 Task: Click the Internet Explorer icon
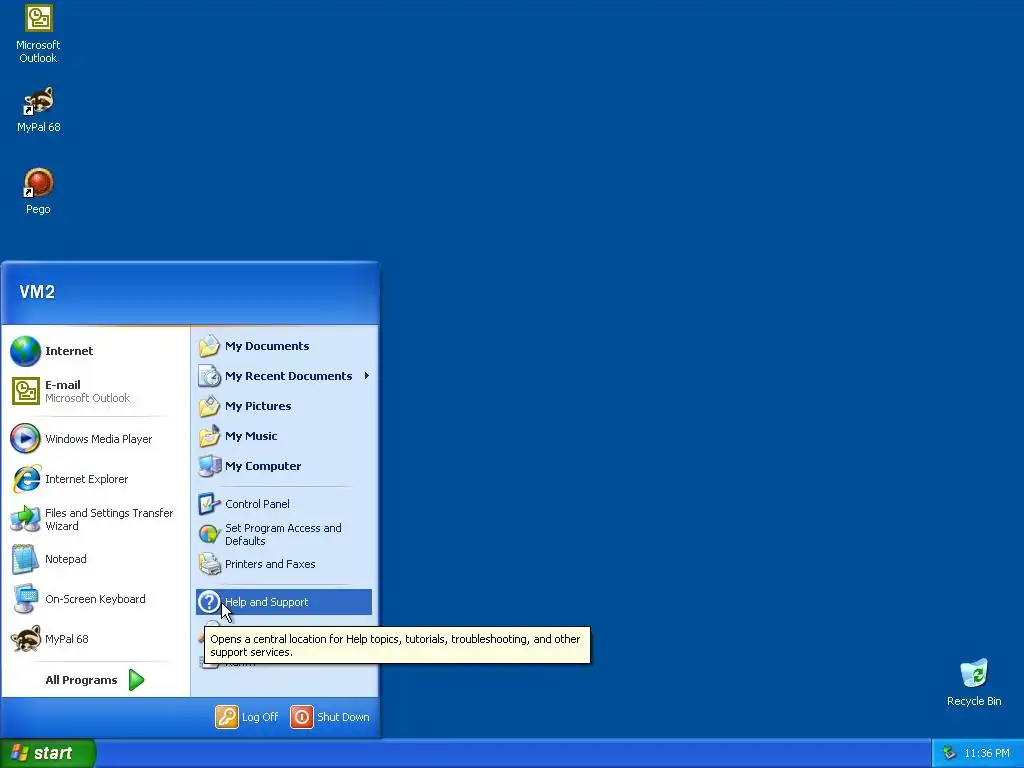[25, 479]
